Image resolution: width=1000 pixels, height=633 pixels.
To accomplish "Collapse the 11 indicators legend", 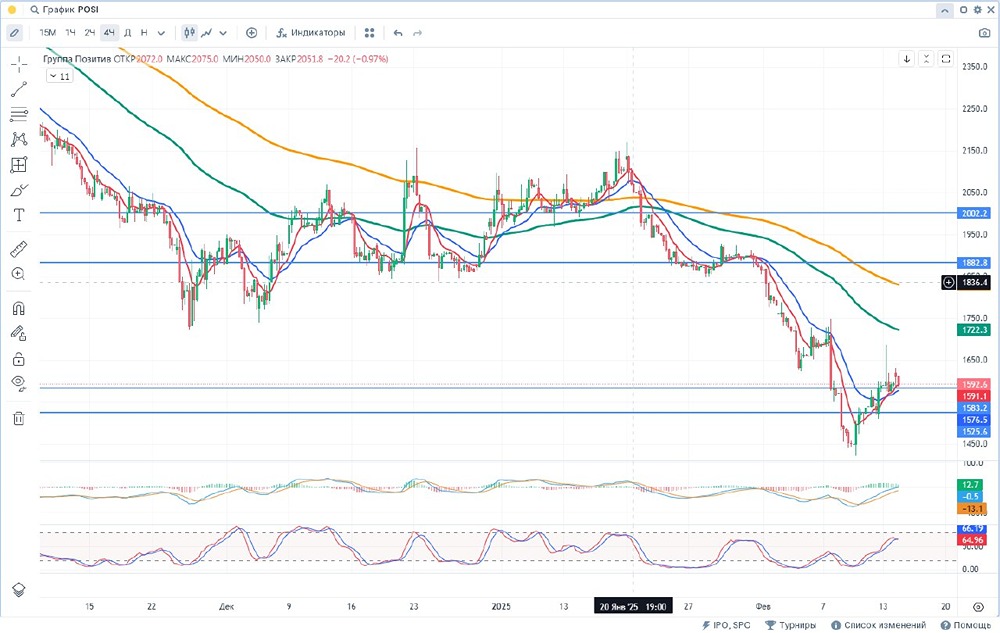I will click(60, 76).
